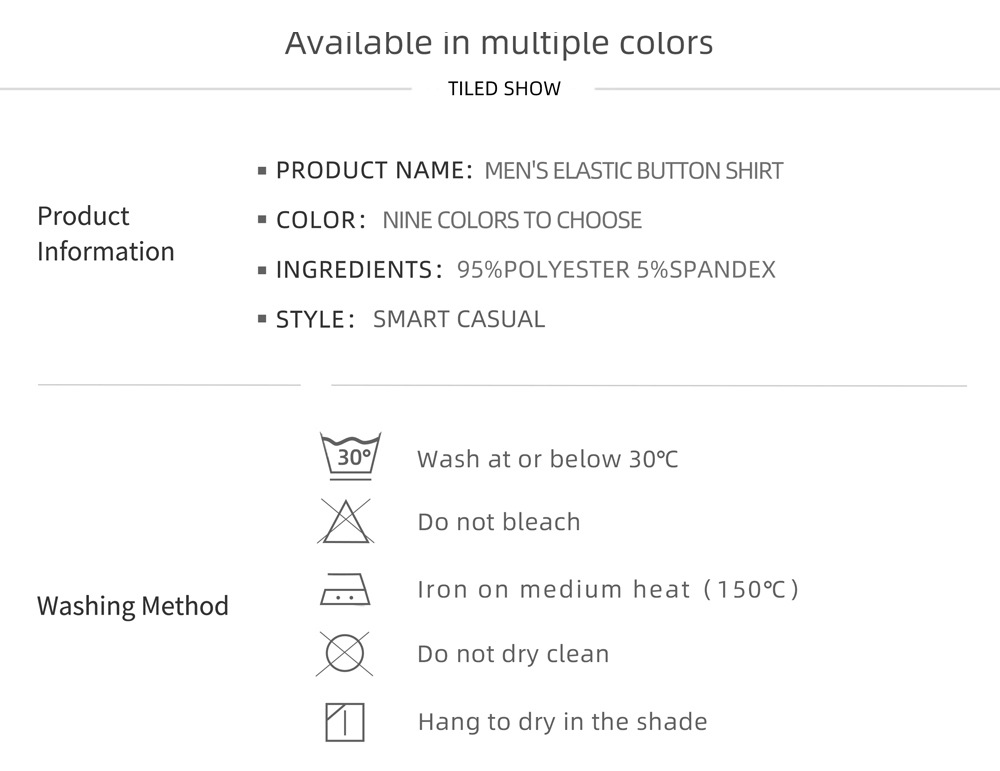Click the medium heat iron icon
The image size is (1000, 771).
345,590
